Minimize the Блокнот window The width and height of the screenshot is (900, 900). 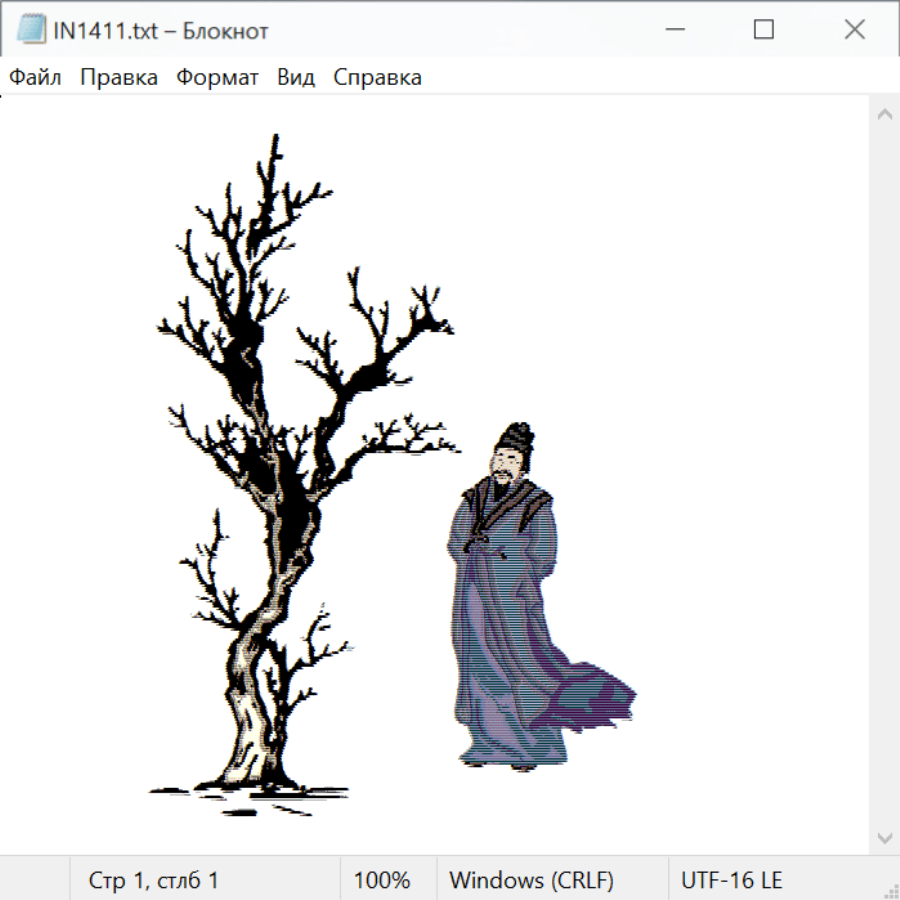(x=673, y=30)
